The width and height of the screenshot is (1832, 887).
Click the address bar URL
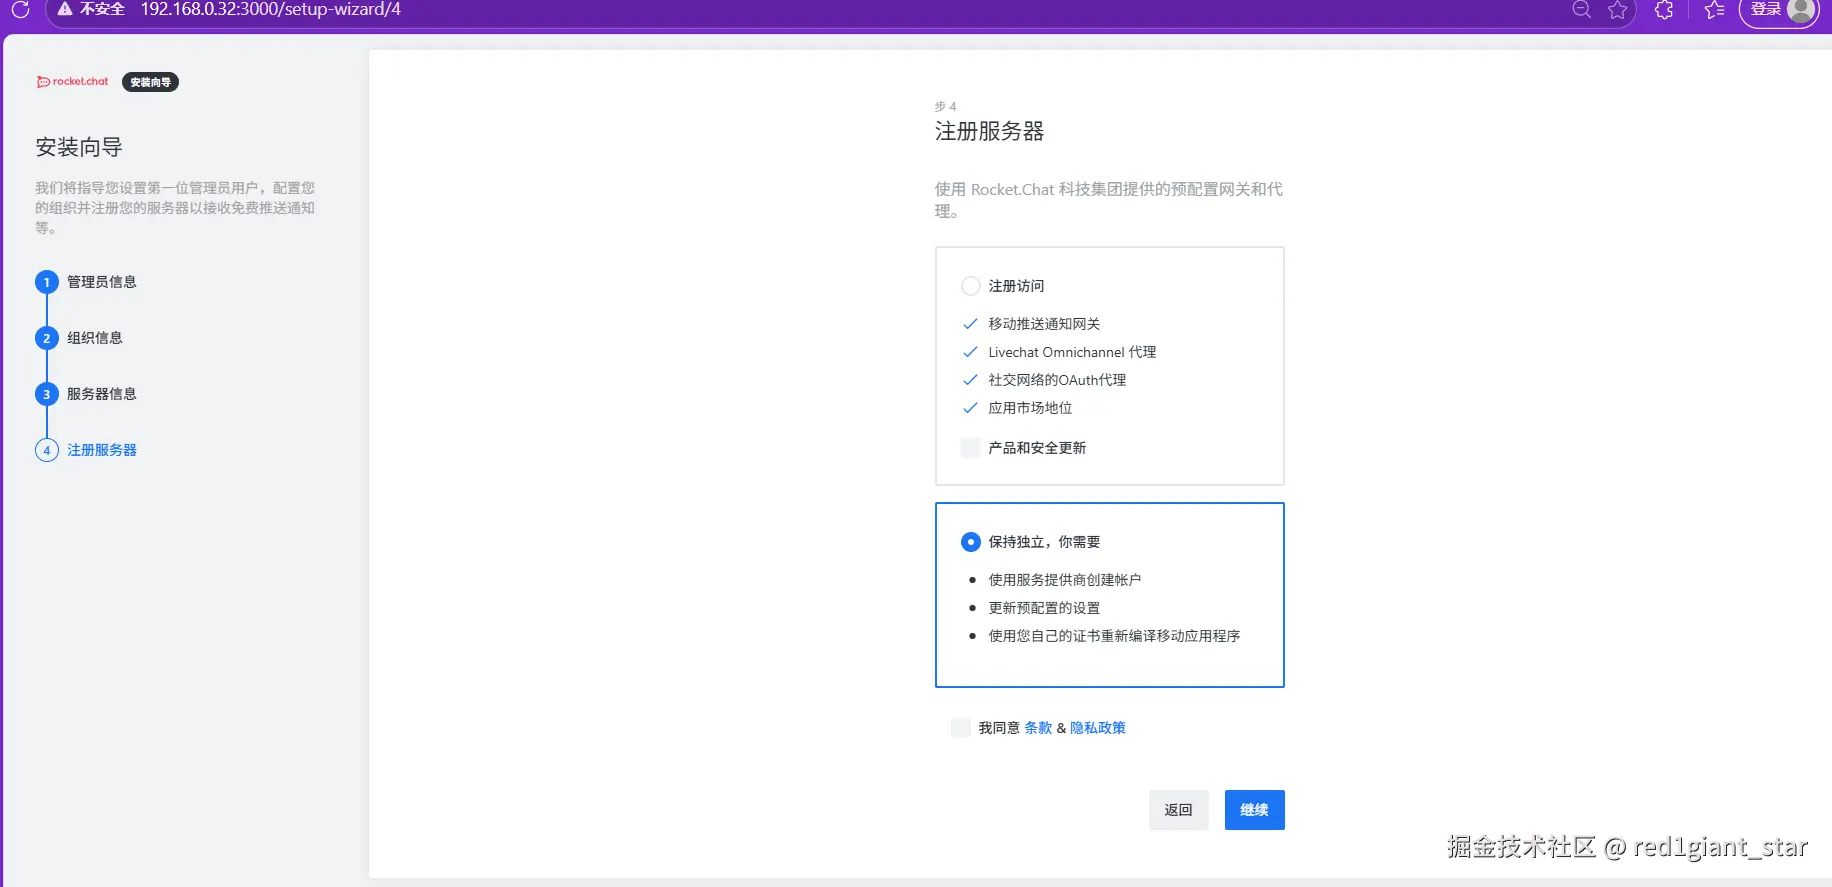270,9
